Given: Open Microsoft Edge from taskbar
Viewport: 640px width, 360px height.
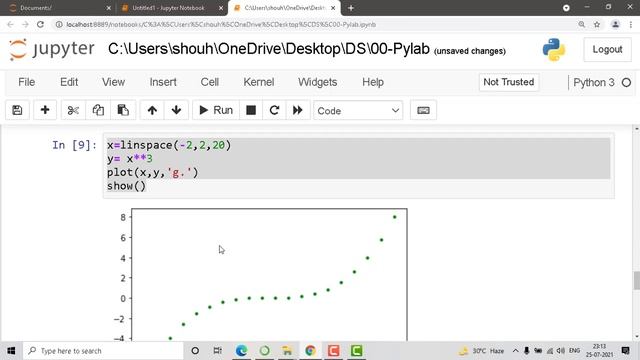Looking at the screenshot, I should (x=241, y=351).
